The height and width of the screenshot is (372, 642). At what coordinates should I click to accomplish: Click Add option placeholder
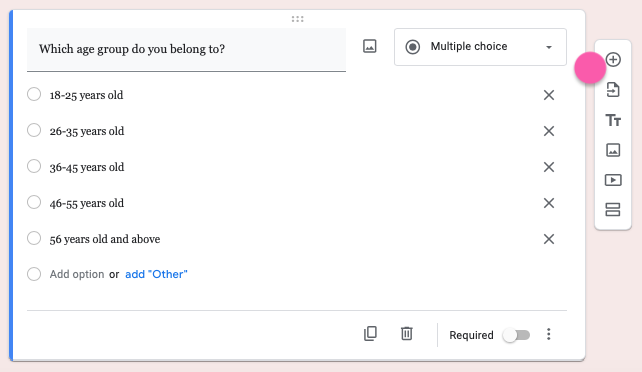point(77,274)
